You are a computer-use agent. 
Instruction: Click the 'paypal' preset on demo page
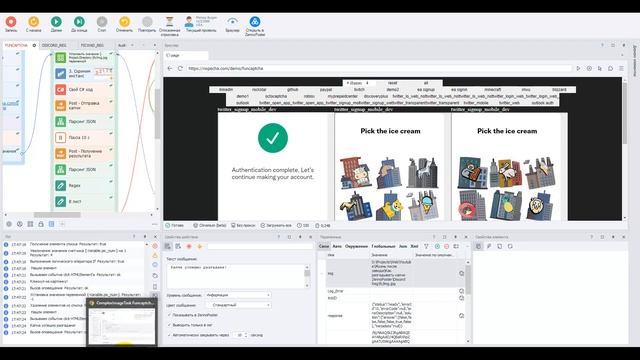click(326, 89)
